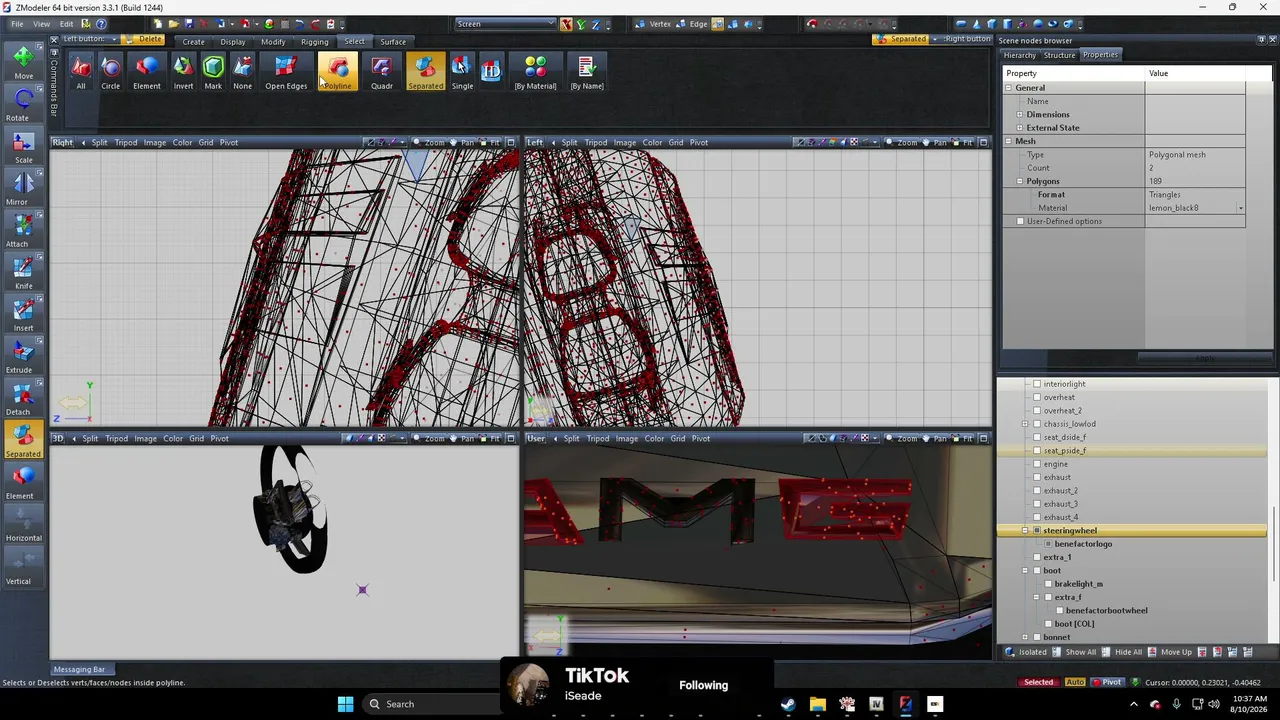Click the Move Up button
The width and height of the screenshot is (1280, 720).
tap(1171, 652)
